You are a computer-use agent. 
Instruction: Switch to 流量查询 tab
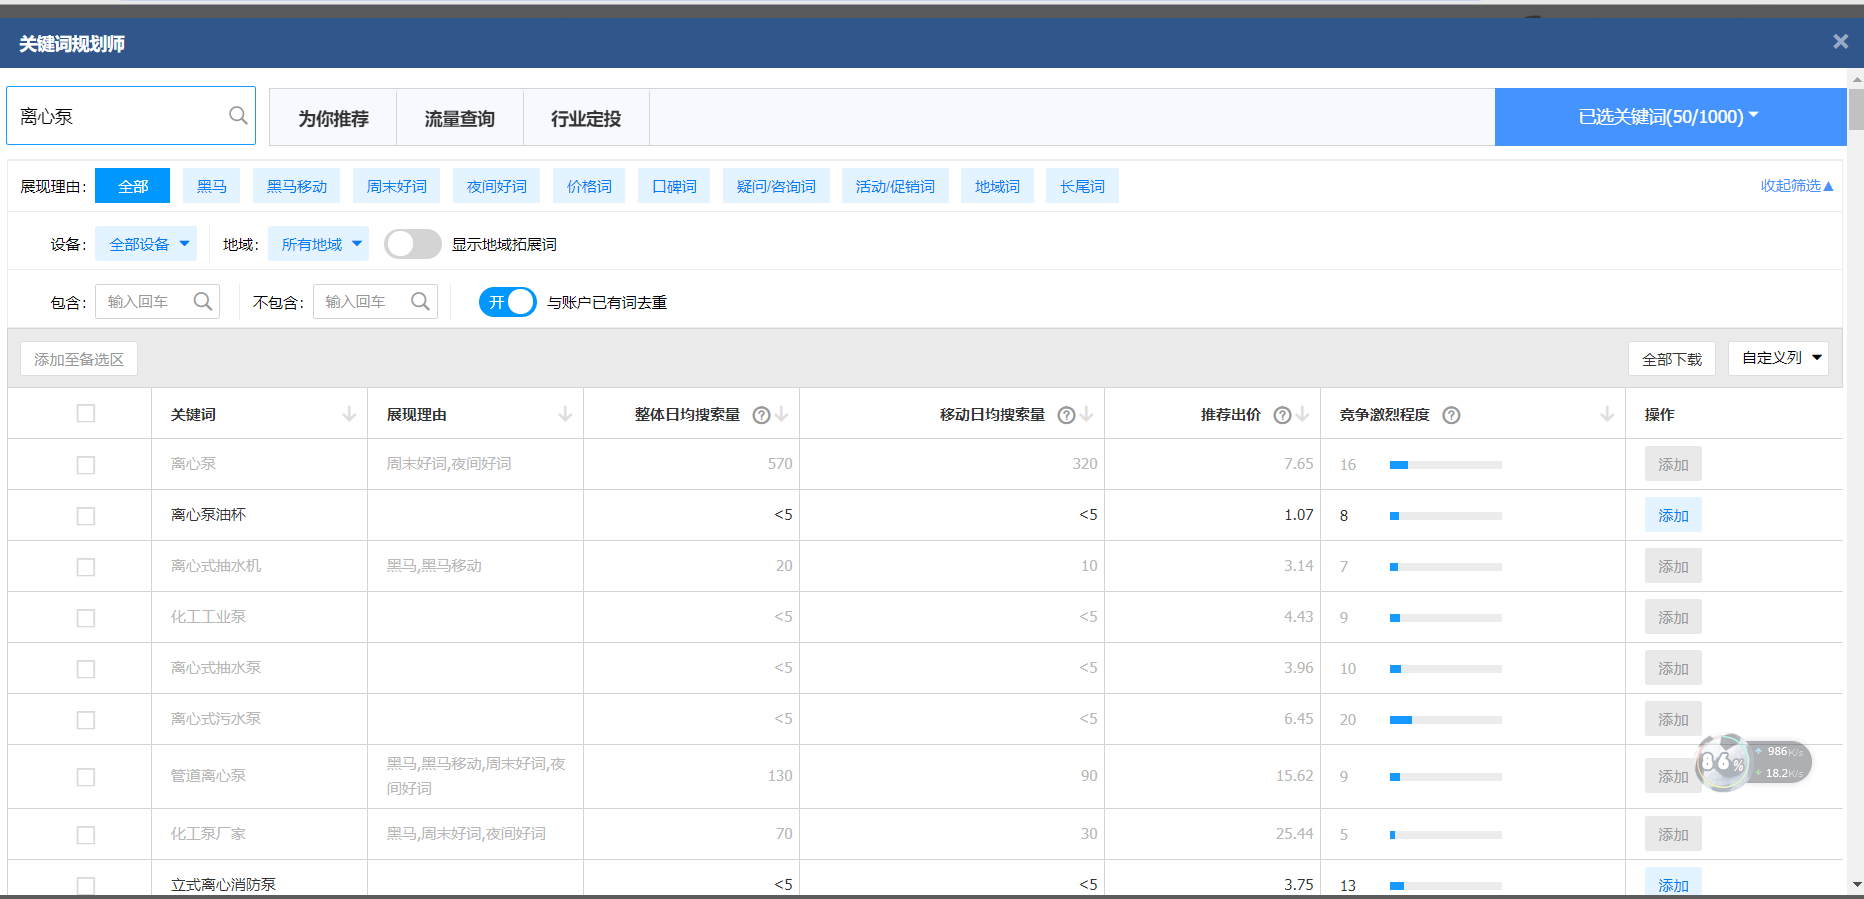(460, 118)
